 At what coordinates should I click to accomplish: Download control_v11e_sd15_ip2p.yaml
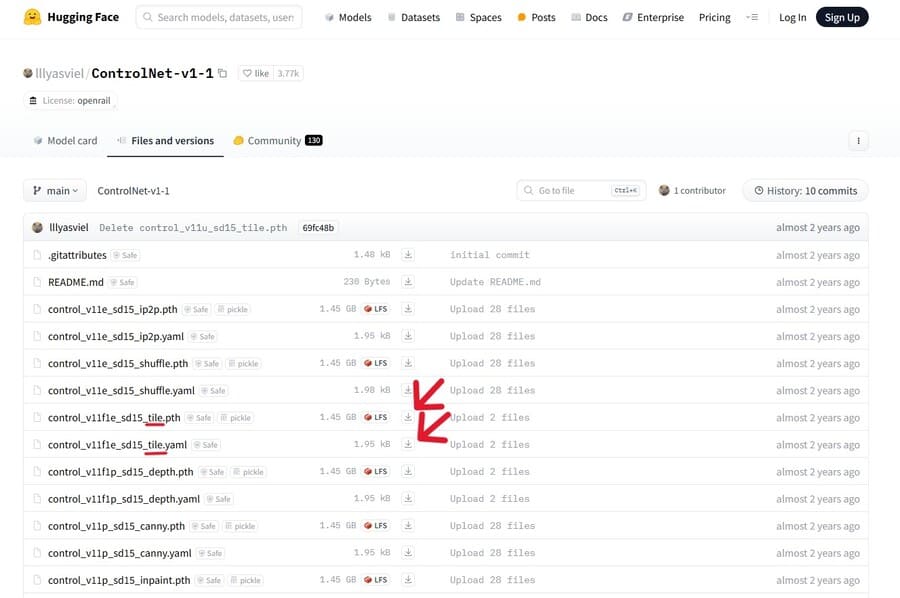(x=408, y=335)
